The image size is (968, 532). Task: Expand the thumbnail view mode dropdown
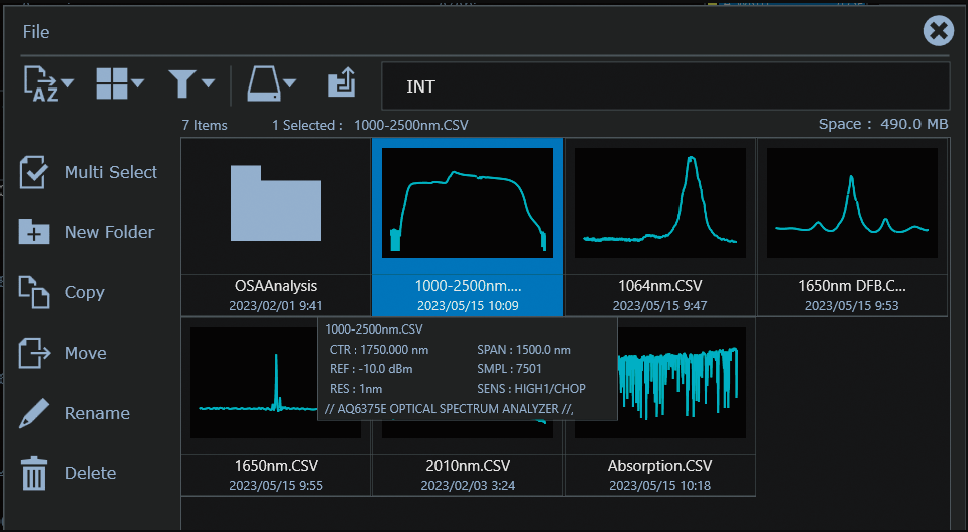pyautogui.click(x=119, y=86)
